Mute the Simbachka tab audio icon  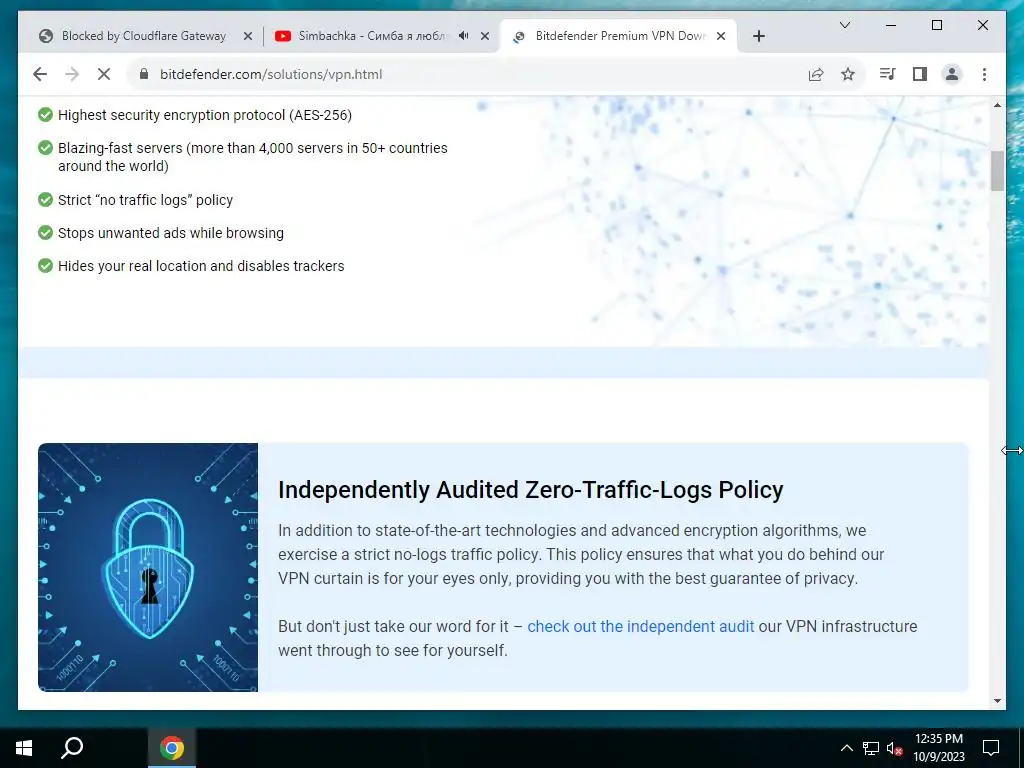click(464, 36)
